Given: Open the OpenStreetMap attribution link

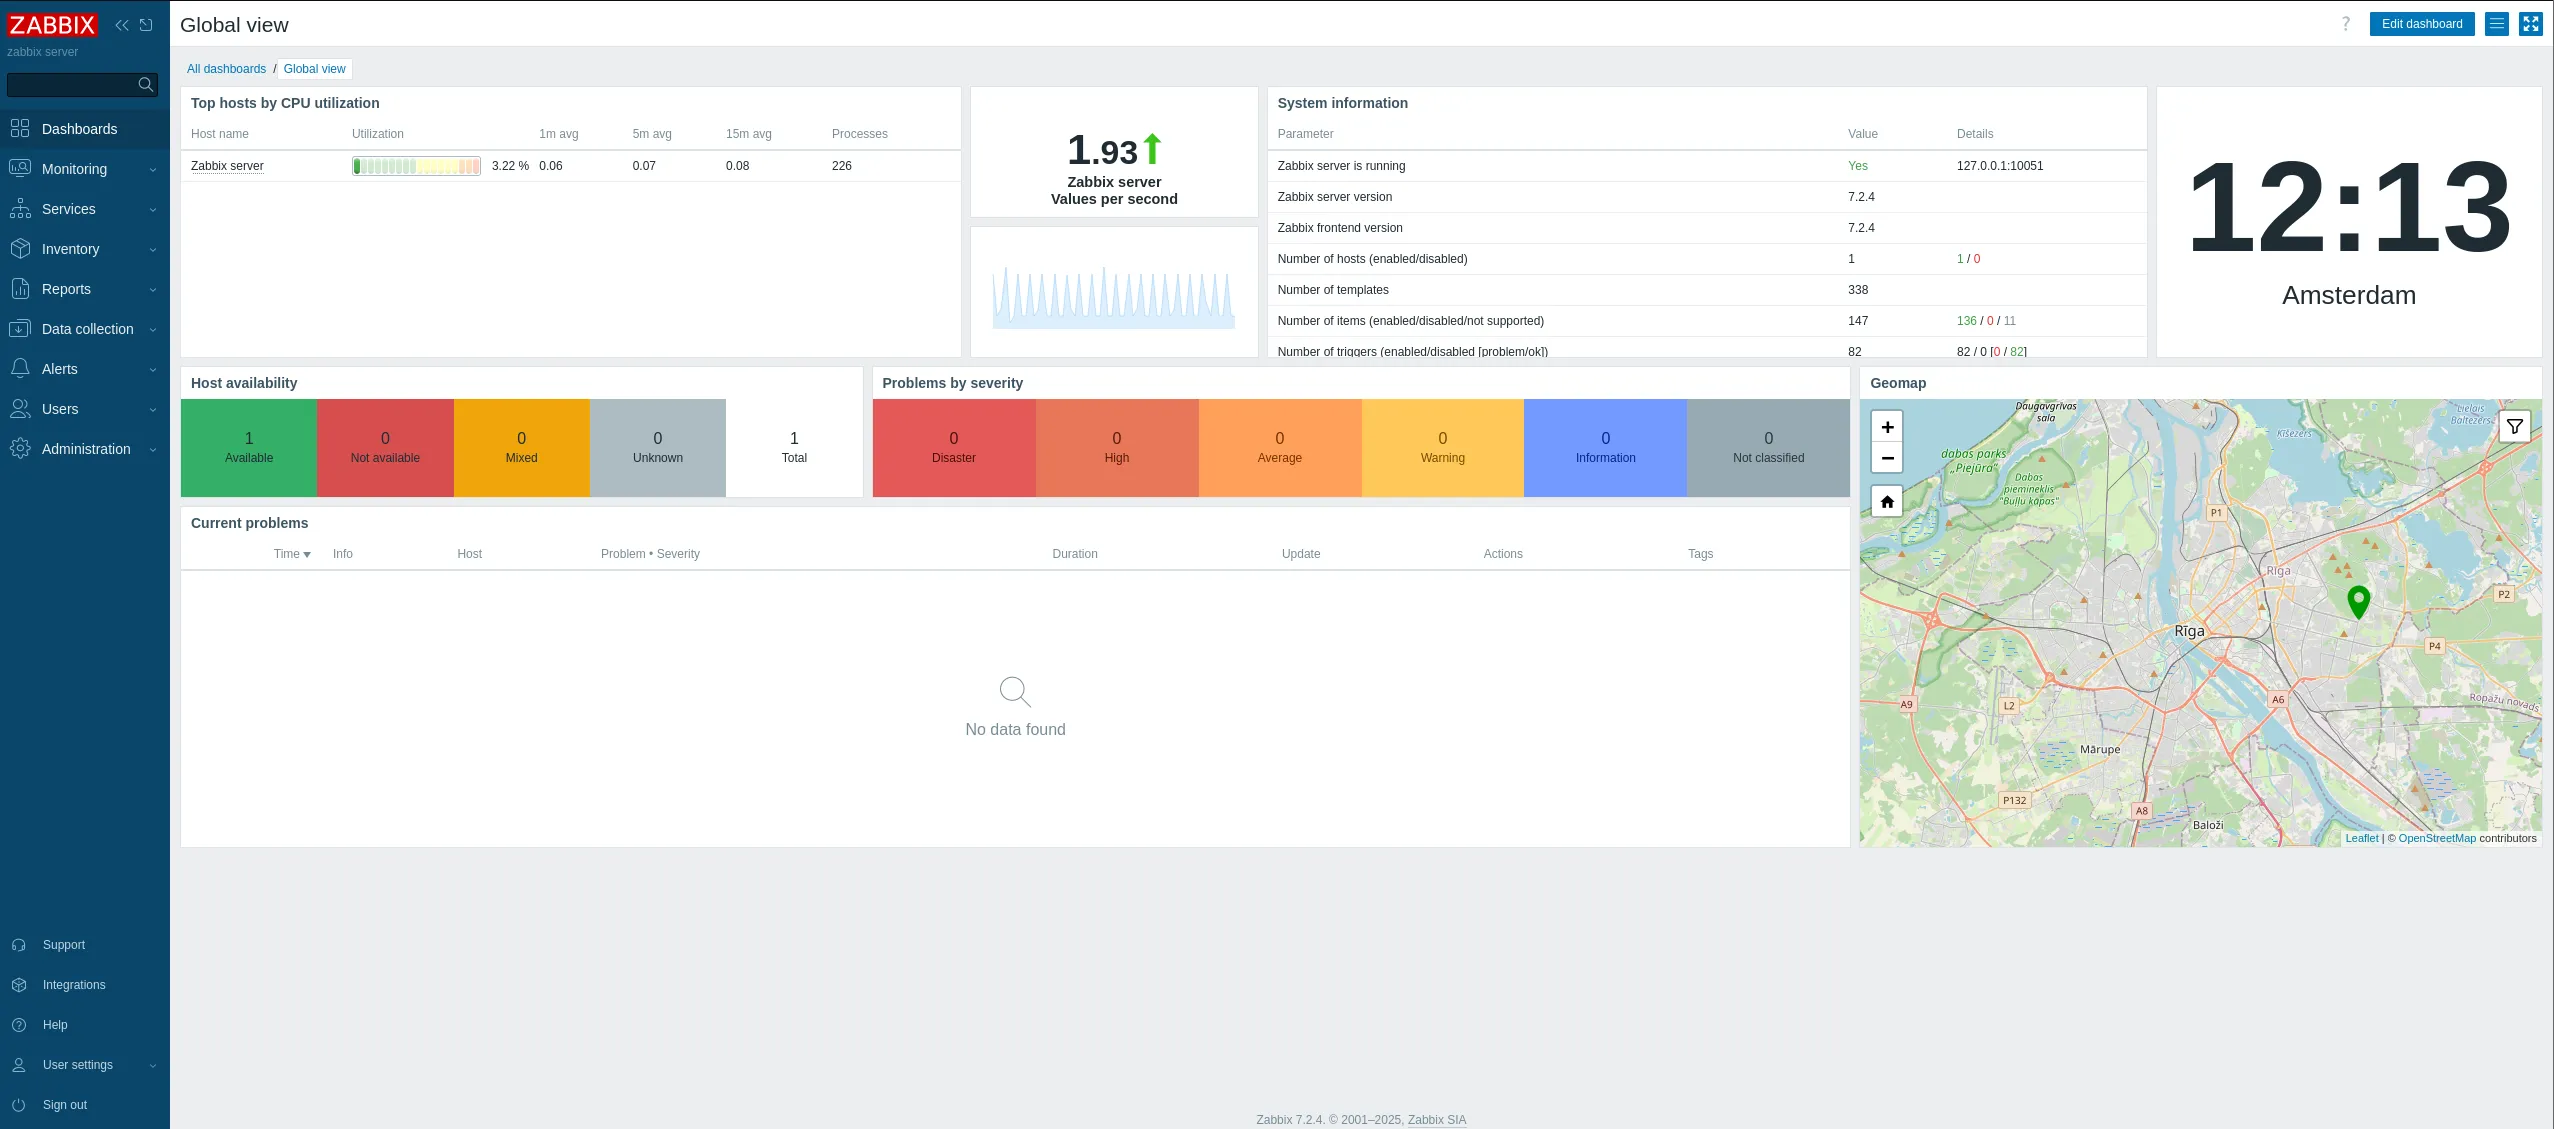Looking at the screenshot, I should tap(2437, 839).
